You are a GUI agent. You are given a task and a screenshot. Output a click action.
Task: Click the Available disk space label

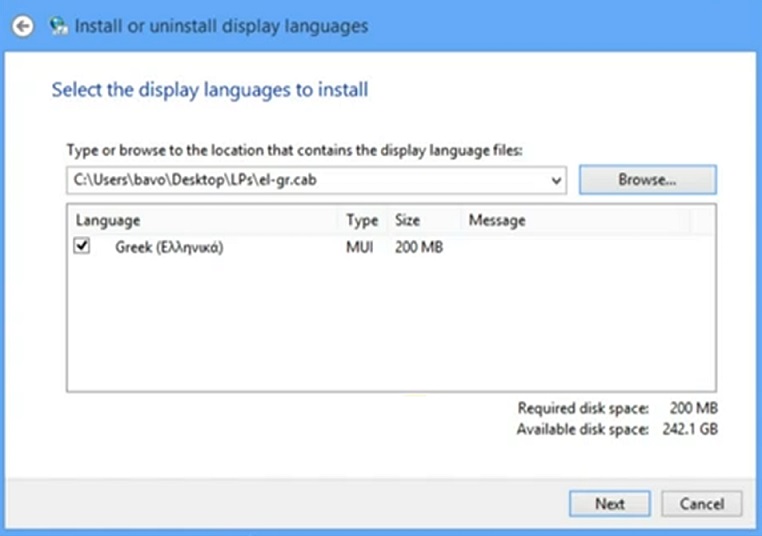[583, 430]
